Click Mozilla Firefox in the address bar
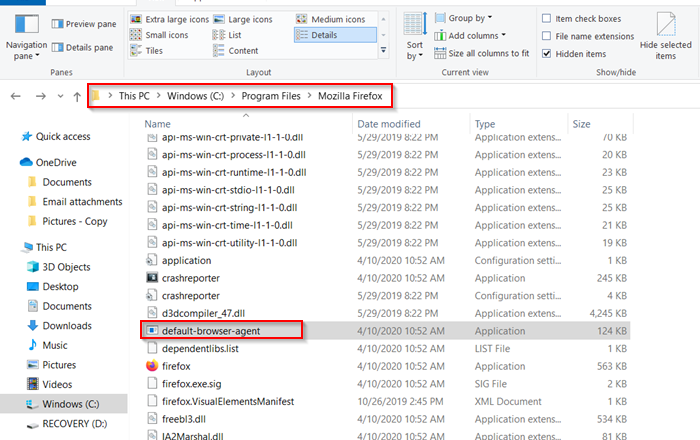Image resolution: width=700 pixels, height=440 pixels. tap(350, 96)
